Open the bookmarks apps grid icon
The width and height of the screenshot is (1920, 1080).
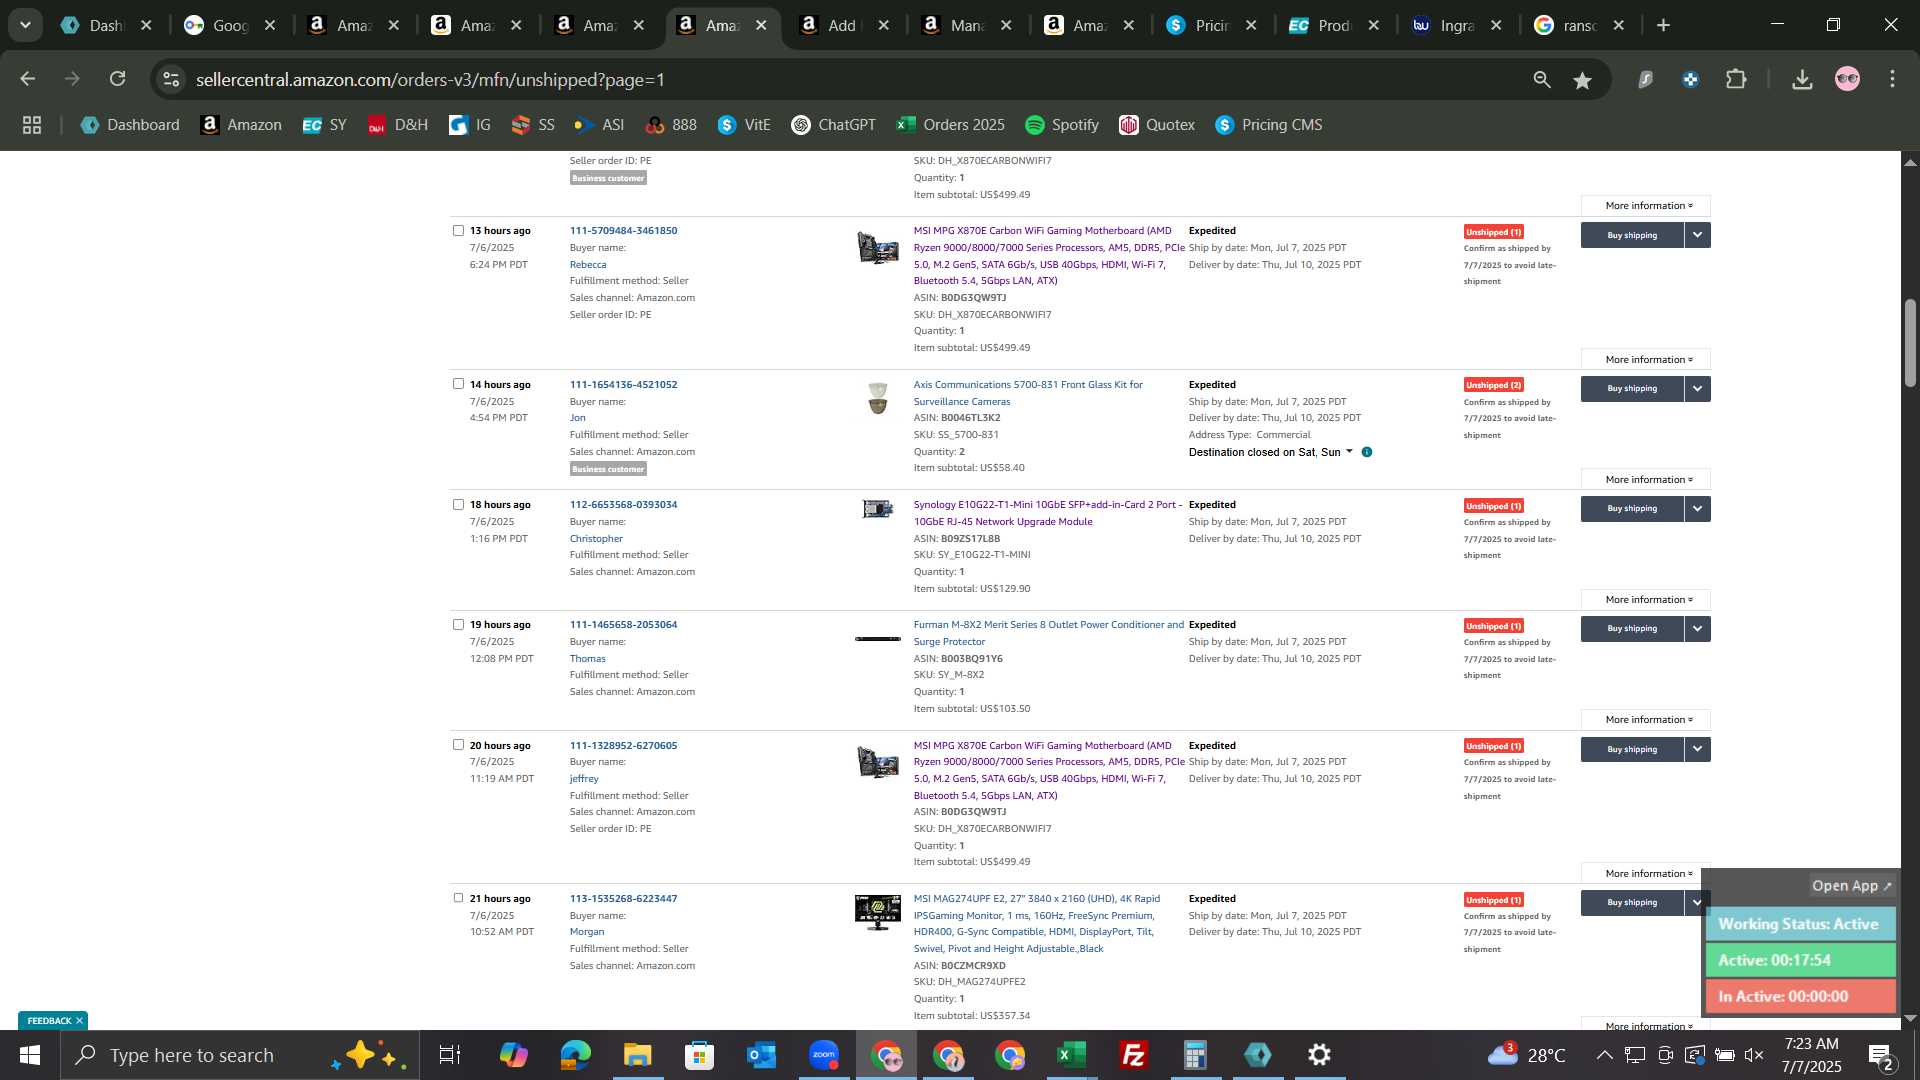(x=32, y=125)
